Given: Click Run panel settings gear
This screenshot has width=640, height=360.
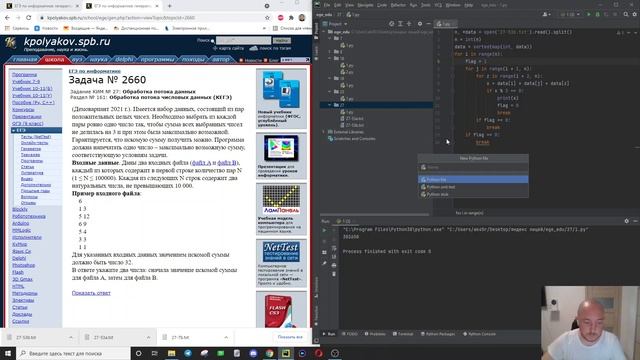Looking at the screenshot, I should click(627, 221).
